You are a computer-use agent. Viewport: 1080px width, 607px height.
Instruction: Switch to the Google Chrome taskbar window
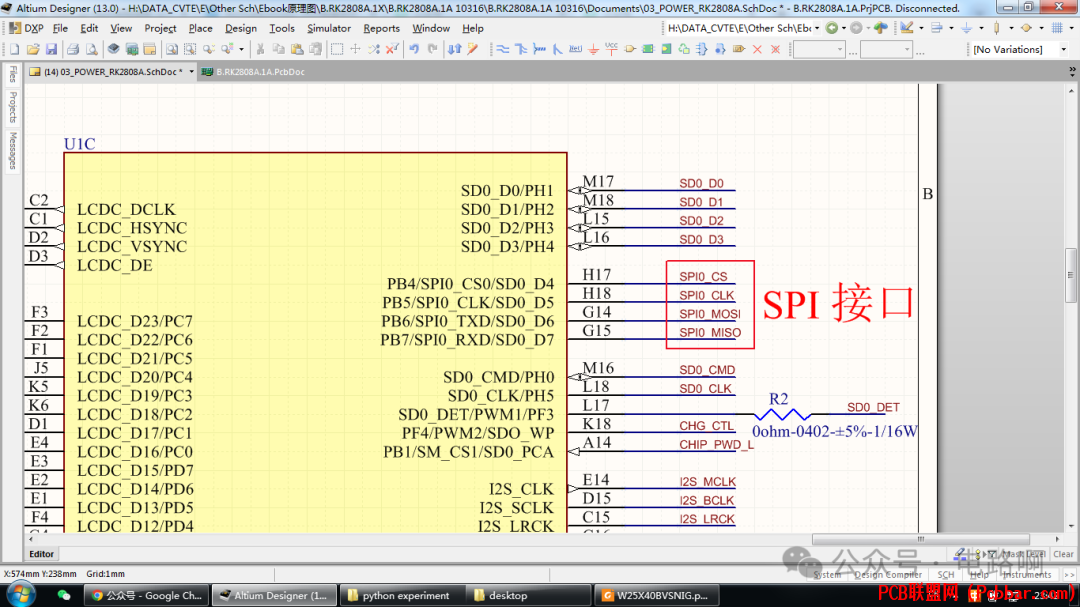(147, 595)
